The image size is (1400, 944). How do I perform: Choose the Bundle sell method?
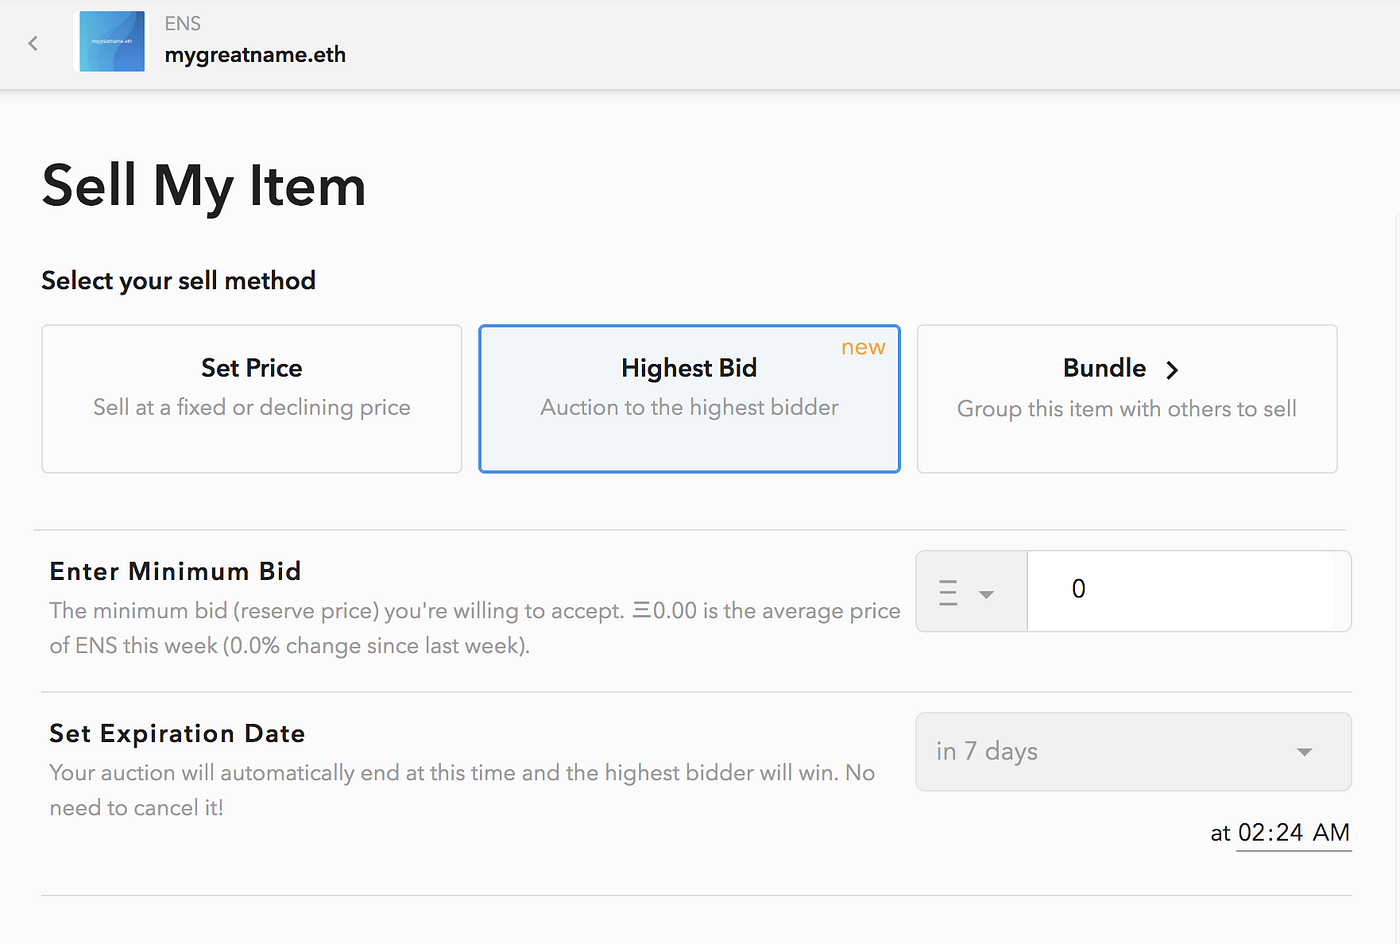pyautogui.click(x=1127, y=398)
